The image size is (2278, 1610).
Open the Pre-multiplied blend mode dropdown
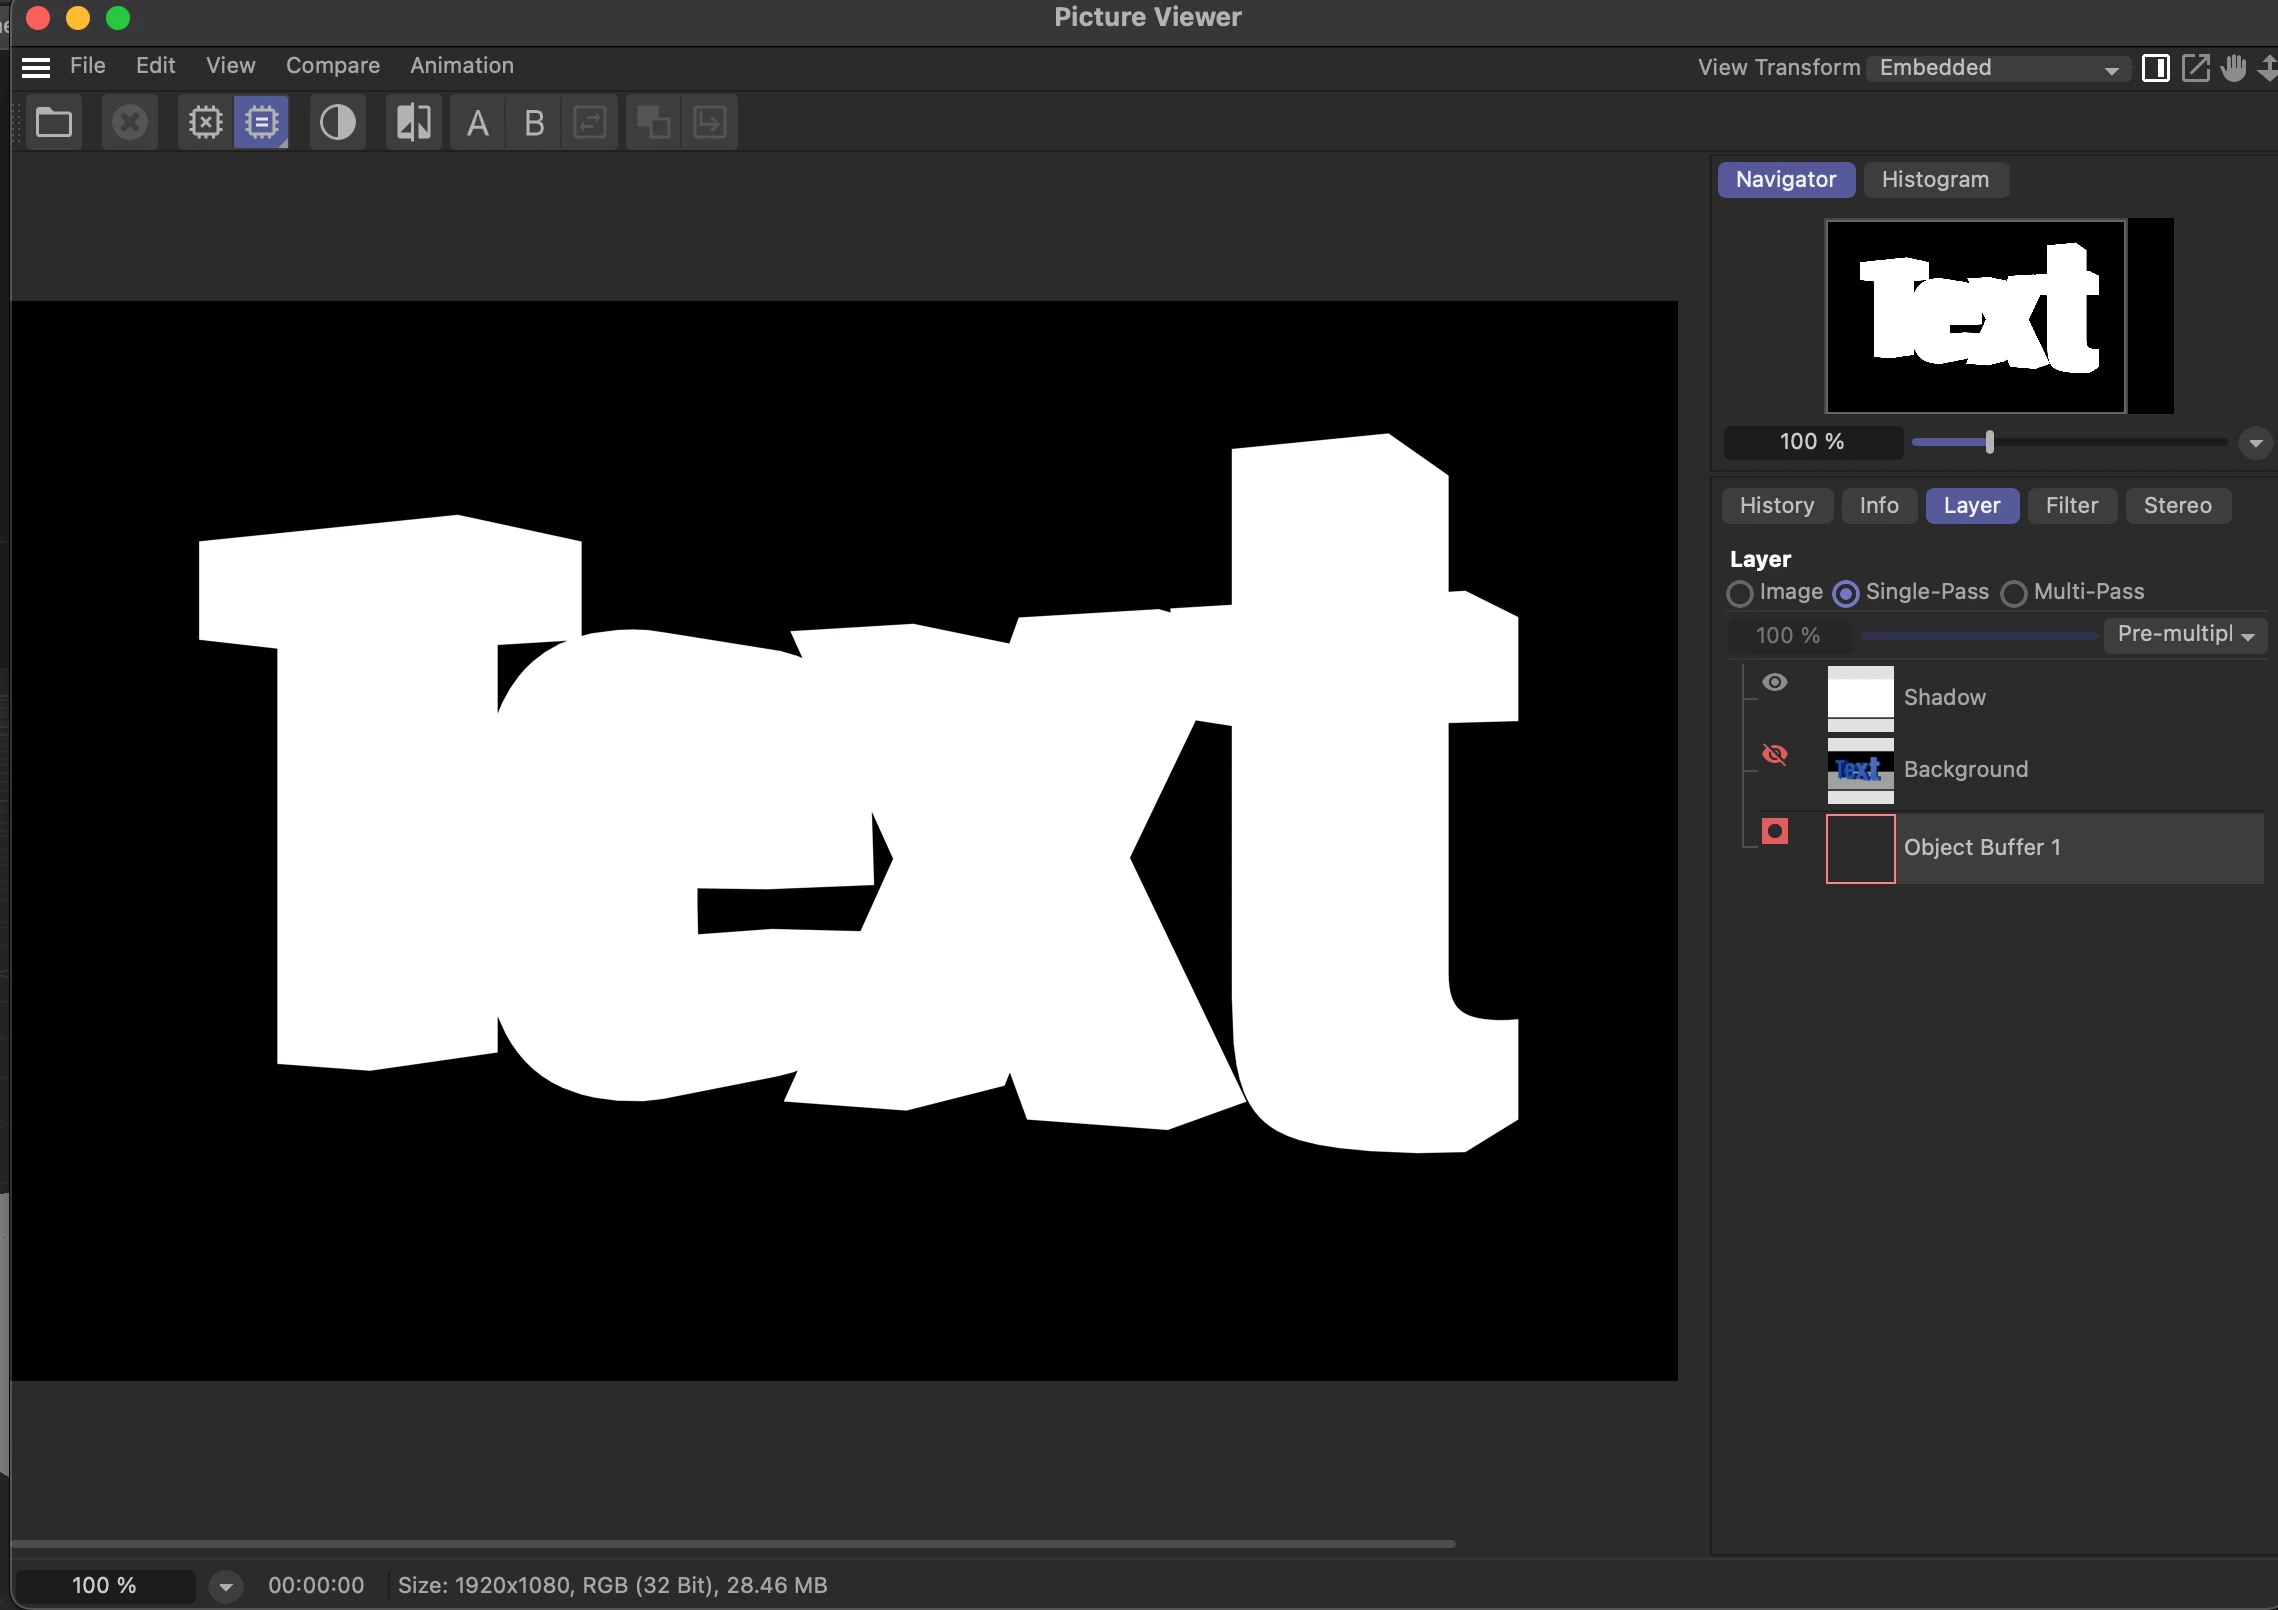[x=2186, y=635]
